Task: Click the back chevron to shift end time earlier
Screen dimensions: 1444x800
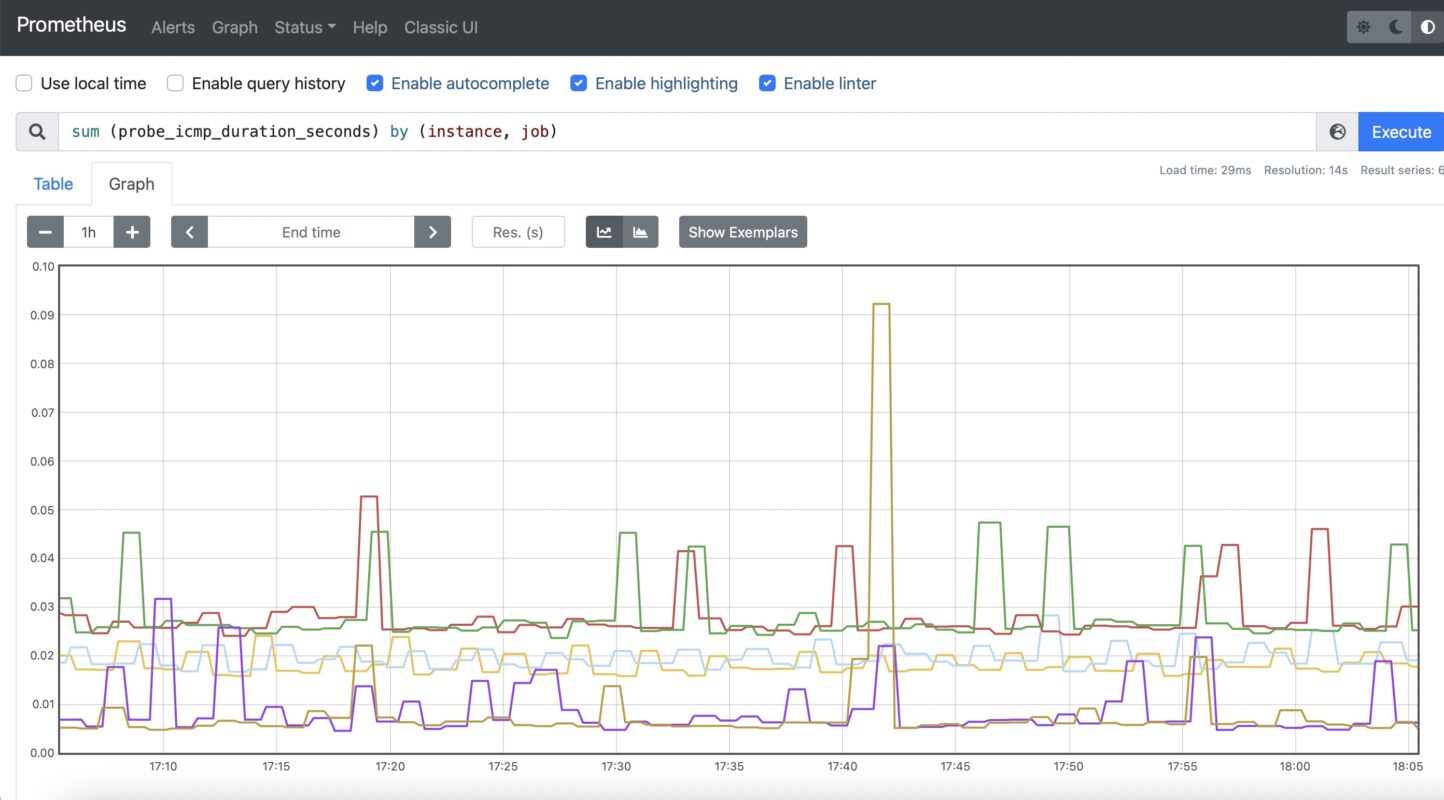Action: [189, 231]
